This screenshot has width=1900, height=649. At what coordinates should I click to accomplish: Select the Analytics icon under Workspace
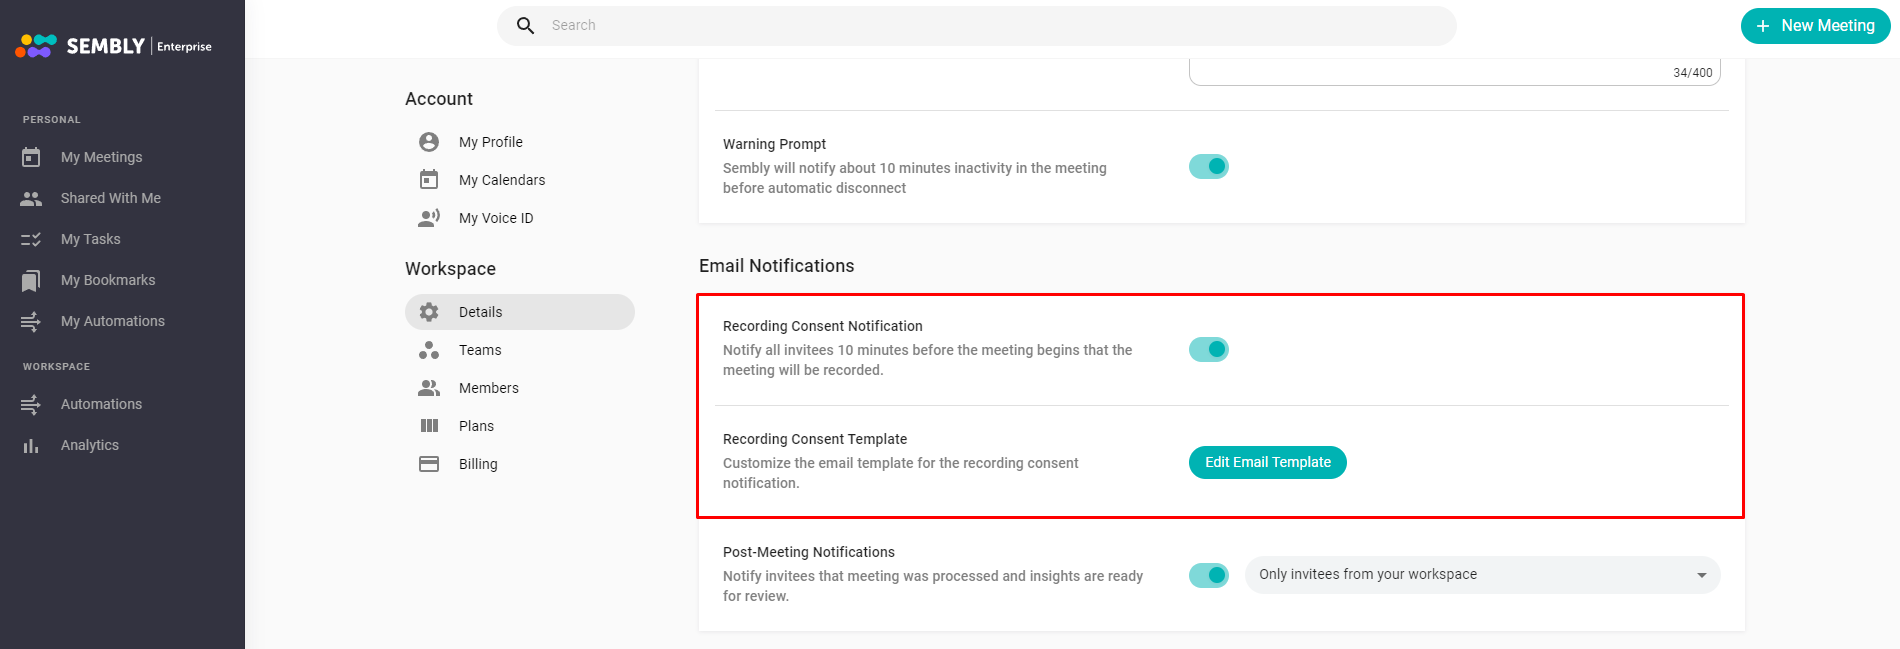(30, 445)
